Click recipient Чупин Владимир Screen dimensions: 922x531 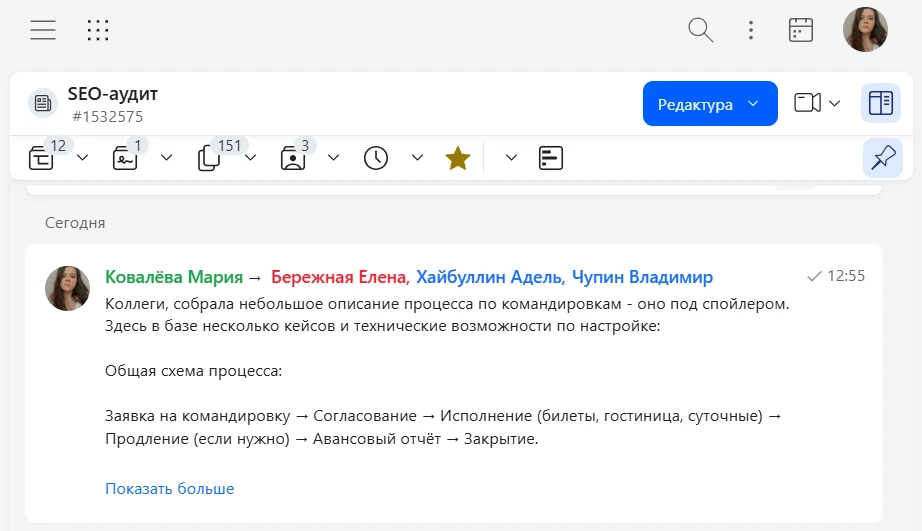pyautogui.click(x=642, y=276)
